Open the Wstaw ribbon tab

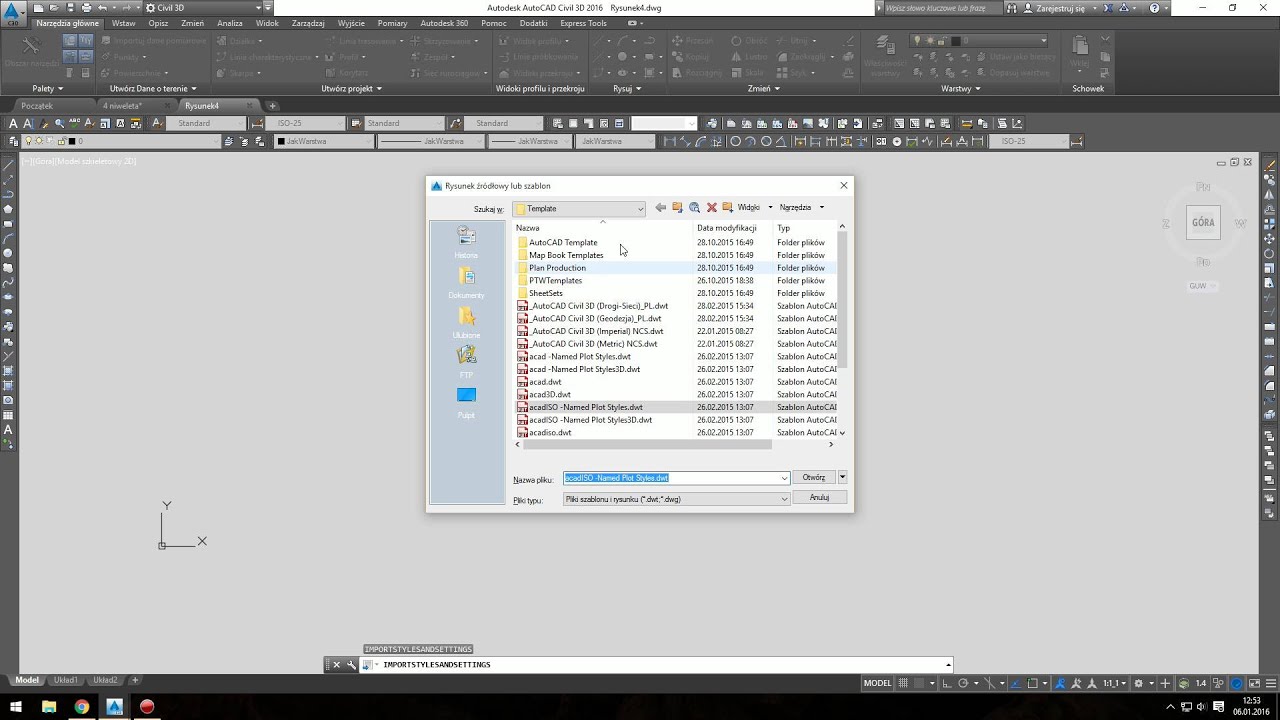124,23
